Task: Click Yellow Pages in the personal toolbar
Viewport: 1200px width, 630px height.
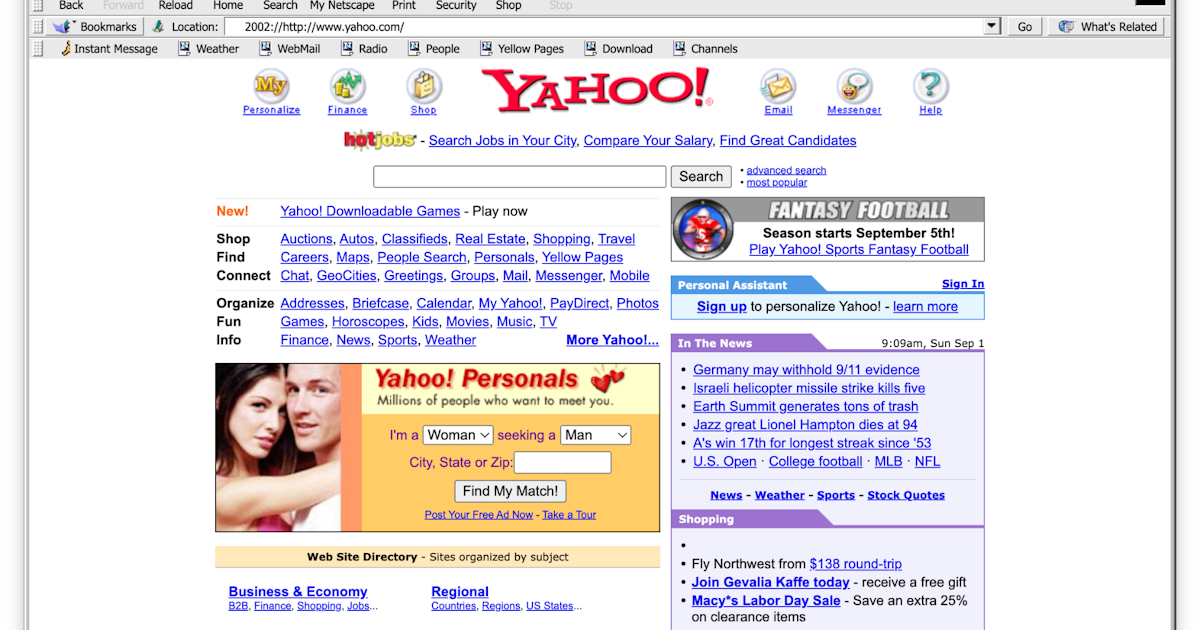Action: point(522,48)
